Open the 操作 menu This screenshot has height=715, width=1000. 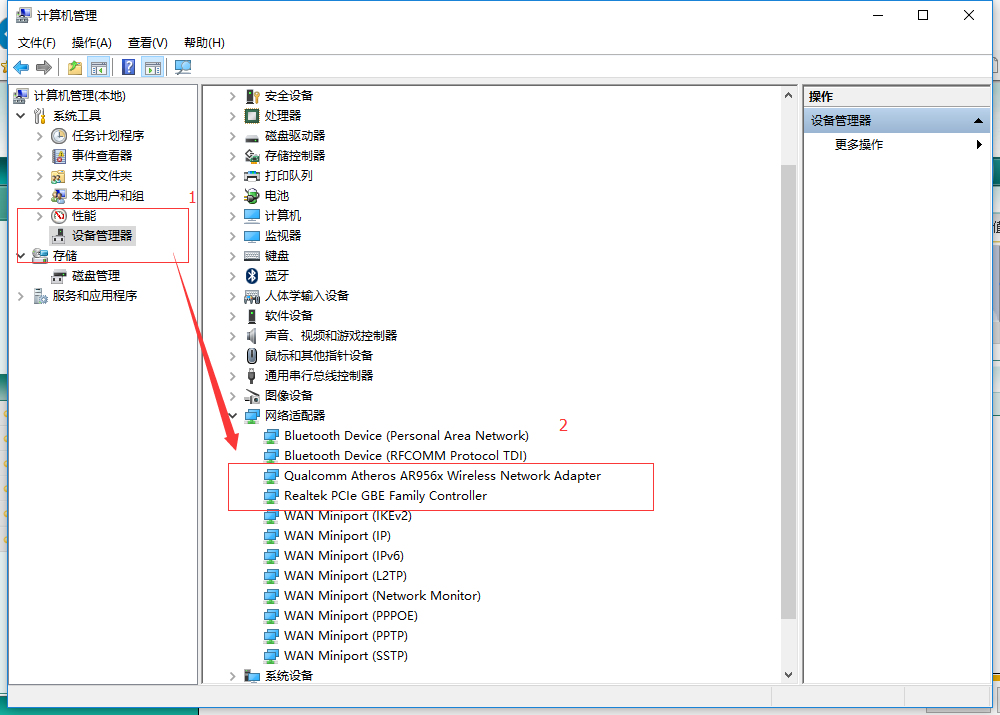91,42
